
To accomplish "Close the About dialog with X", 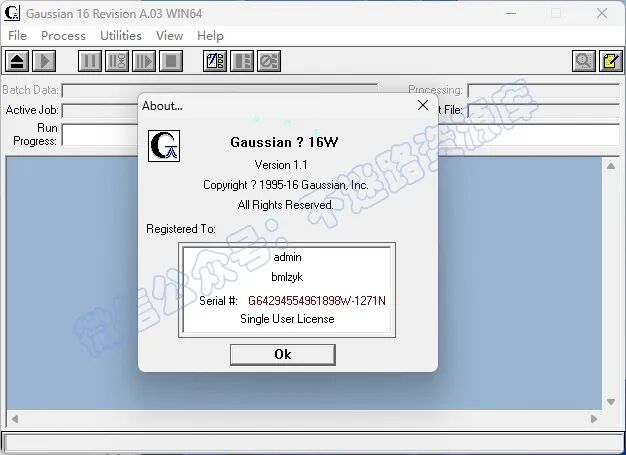I will pyautogui.click(x=423, y=105).
